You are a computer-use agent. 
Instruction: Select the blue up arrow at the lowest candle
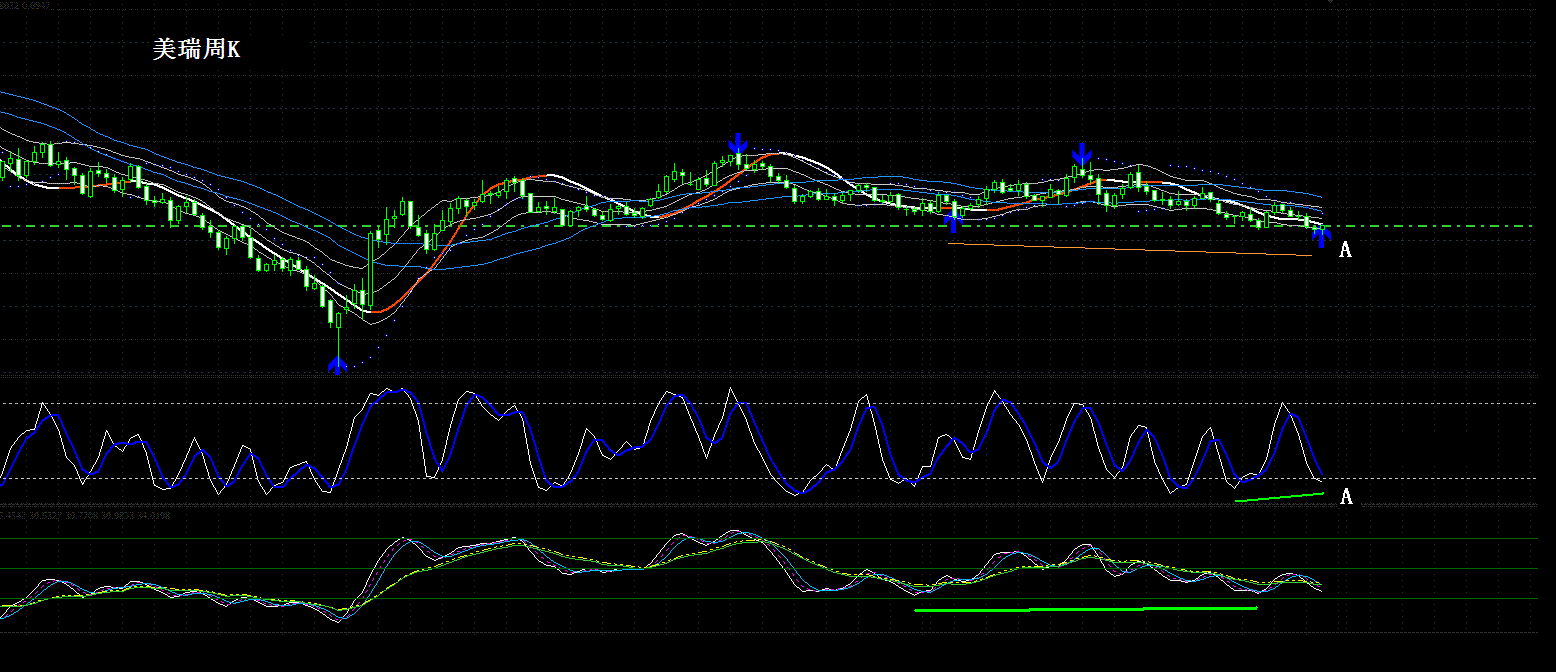[338, 365]
